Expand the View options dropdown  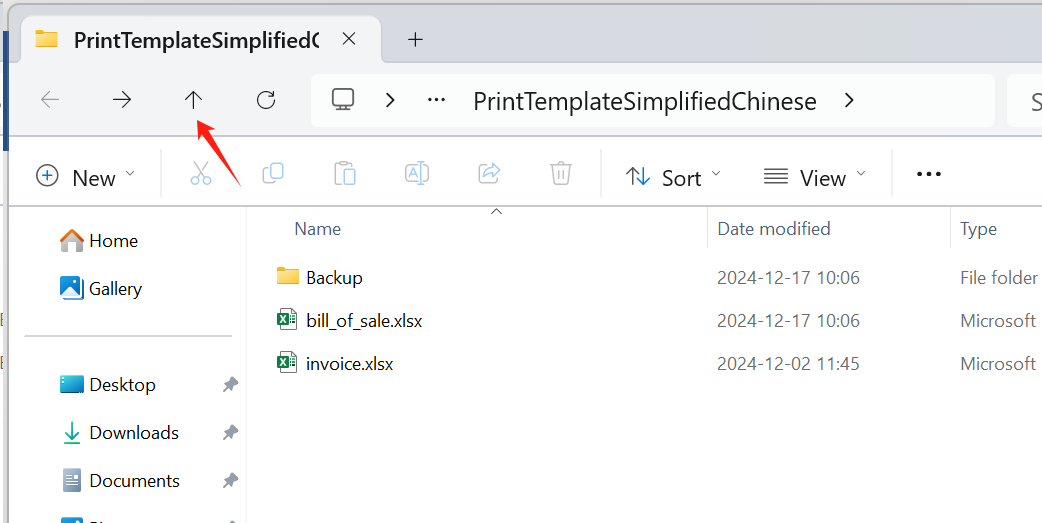[x=814, y=177]
